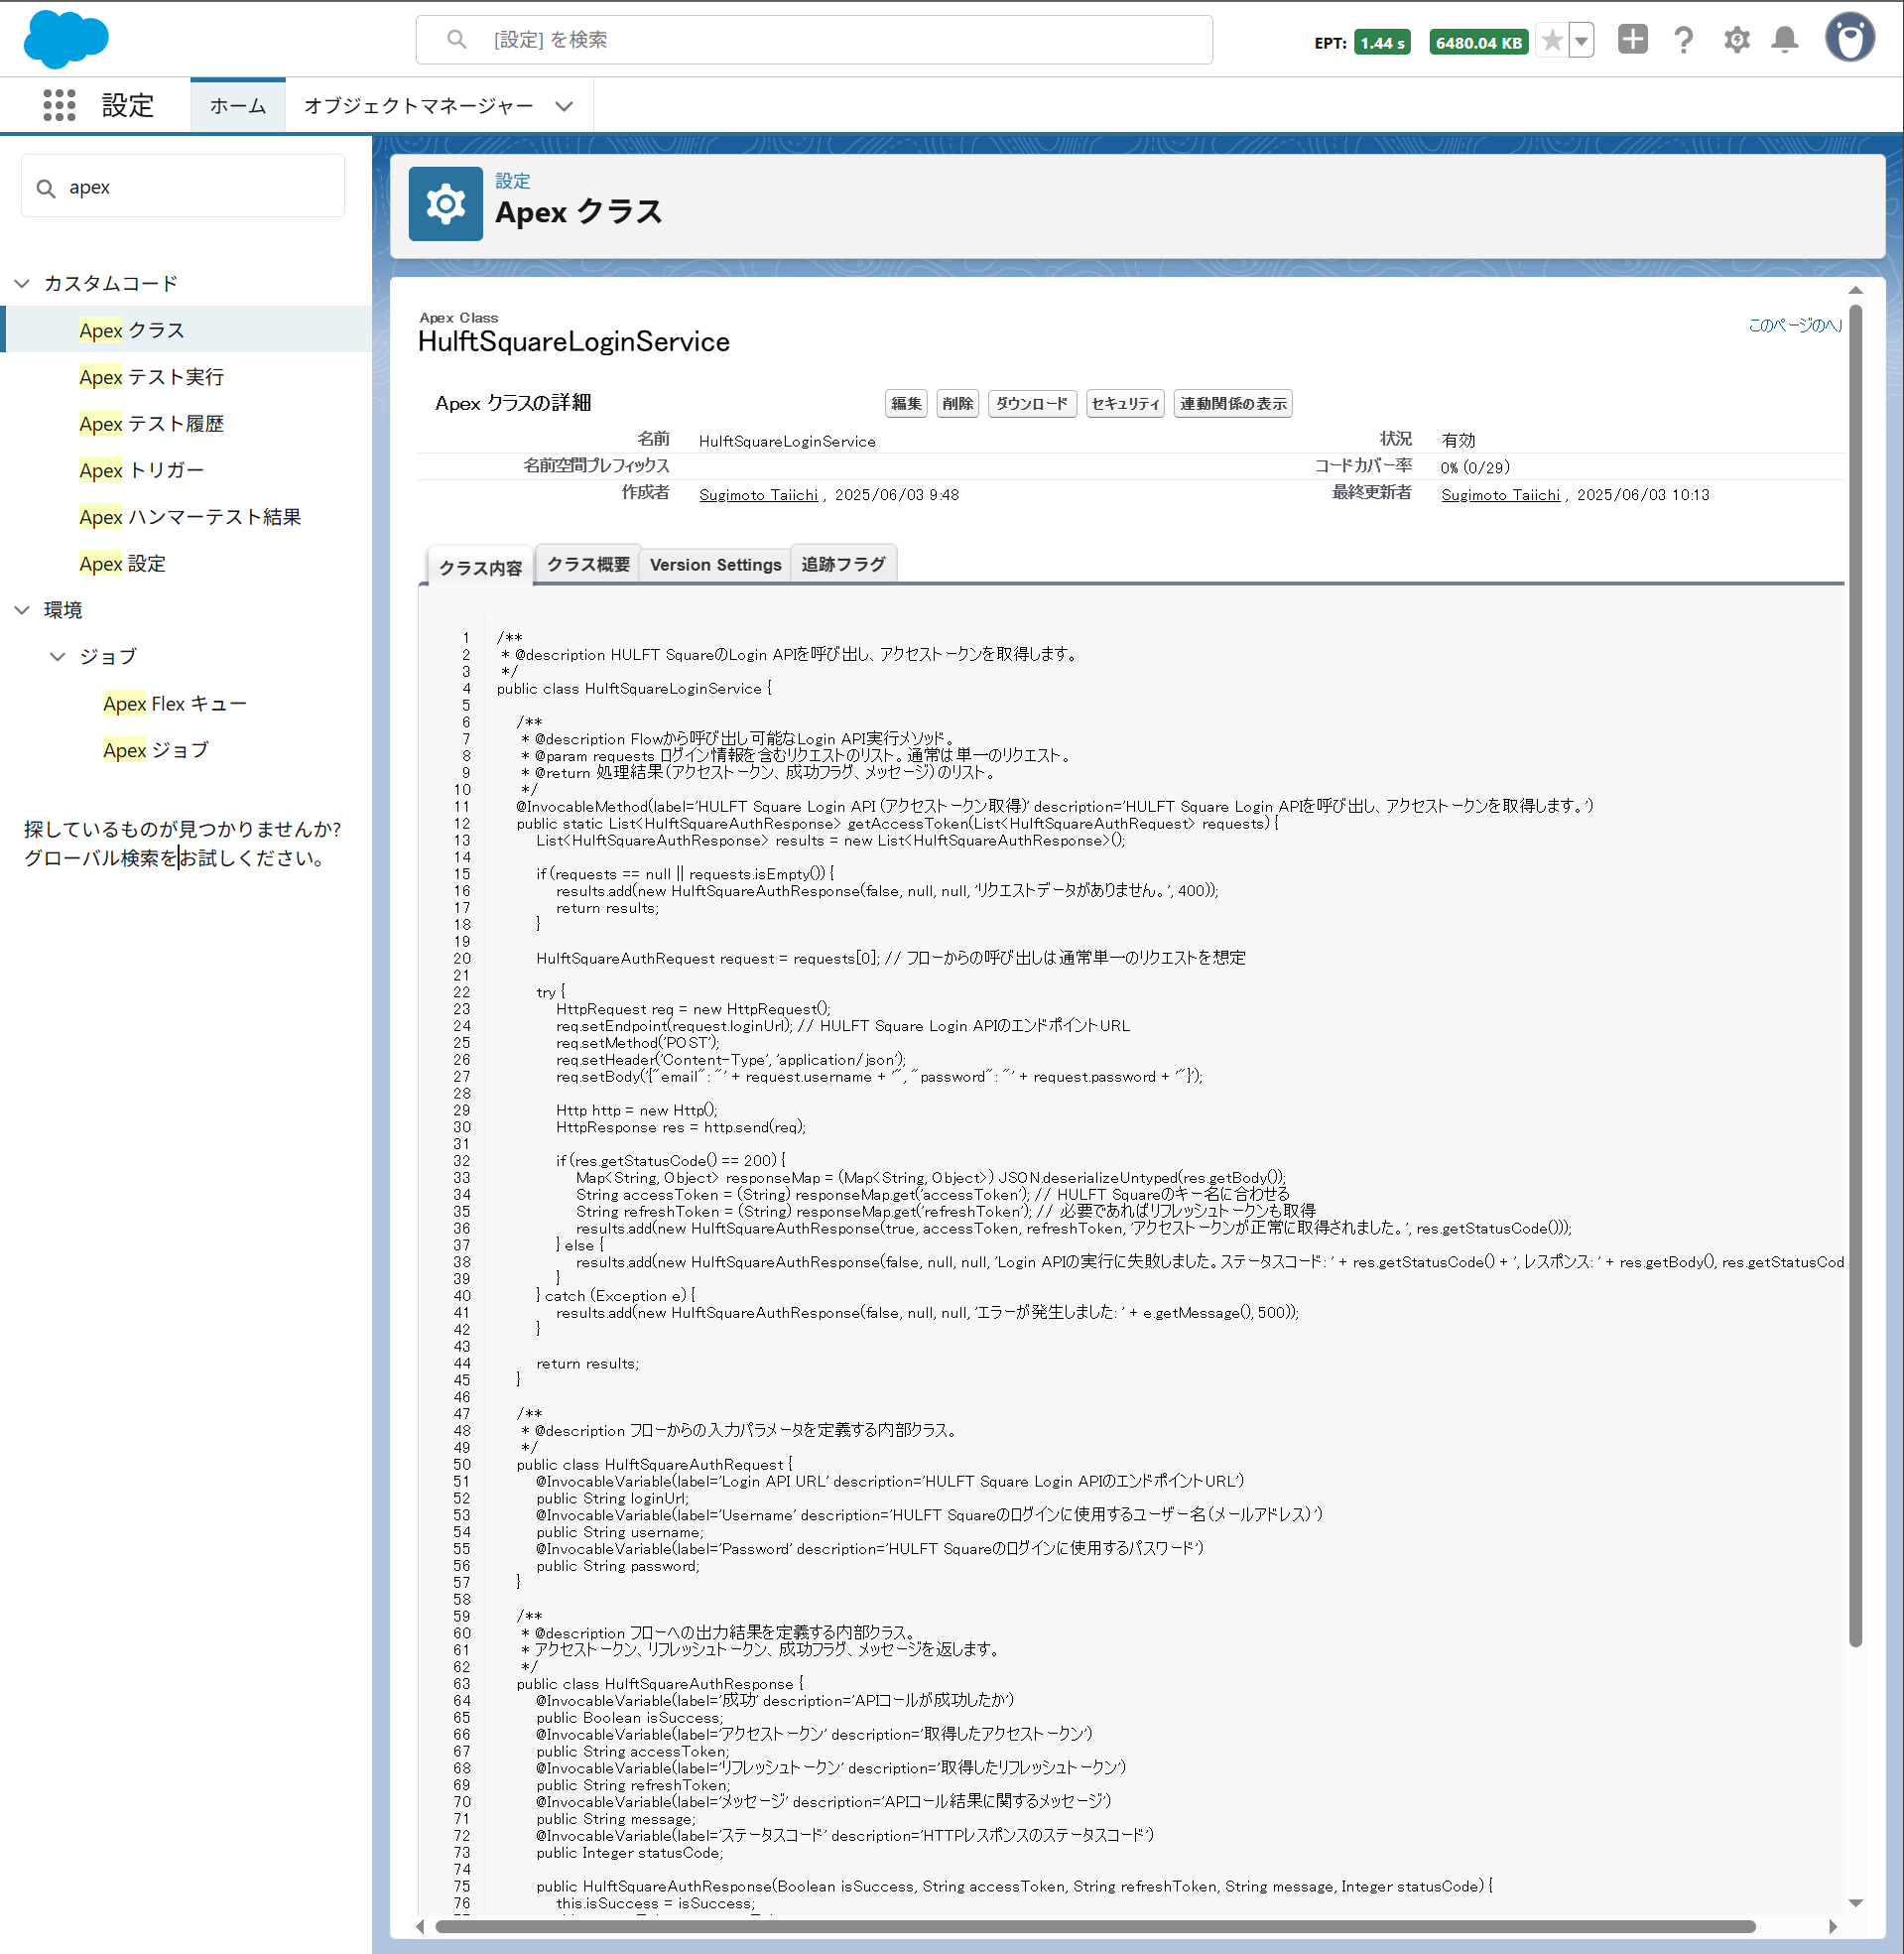Switch to the Version Settings tab
This screenshot has width=1904, height=1954.
tap(715, 564)
